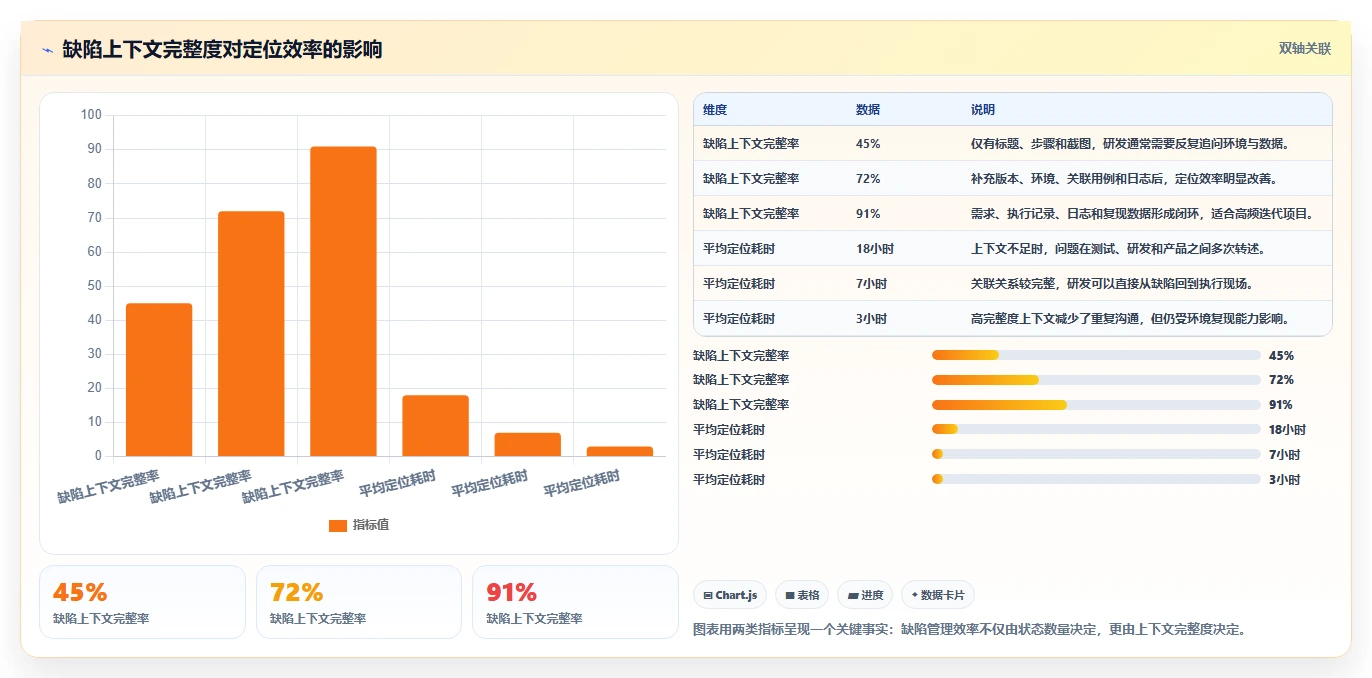
Task: Click the 0 label on y-axis
Action: [98, 456]
